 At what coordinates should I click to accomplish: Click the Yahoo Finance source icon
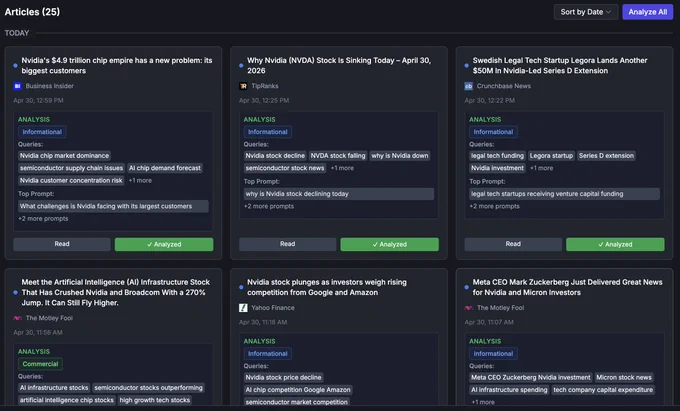(243, 308)
